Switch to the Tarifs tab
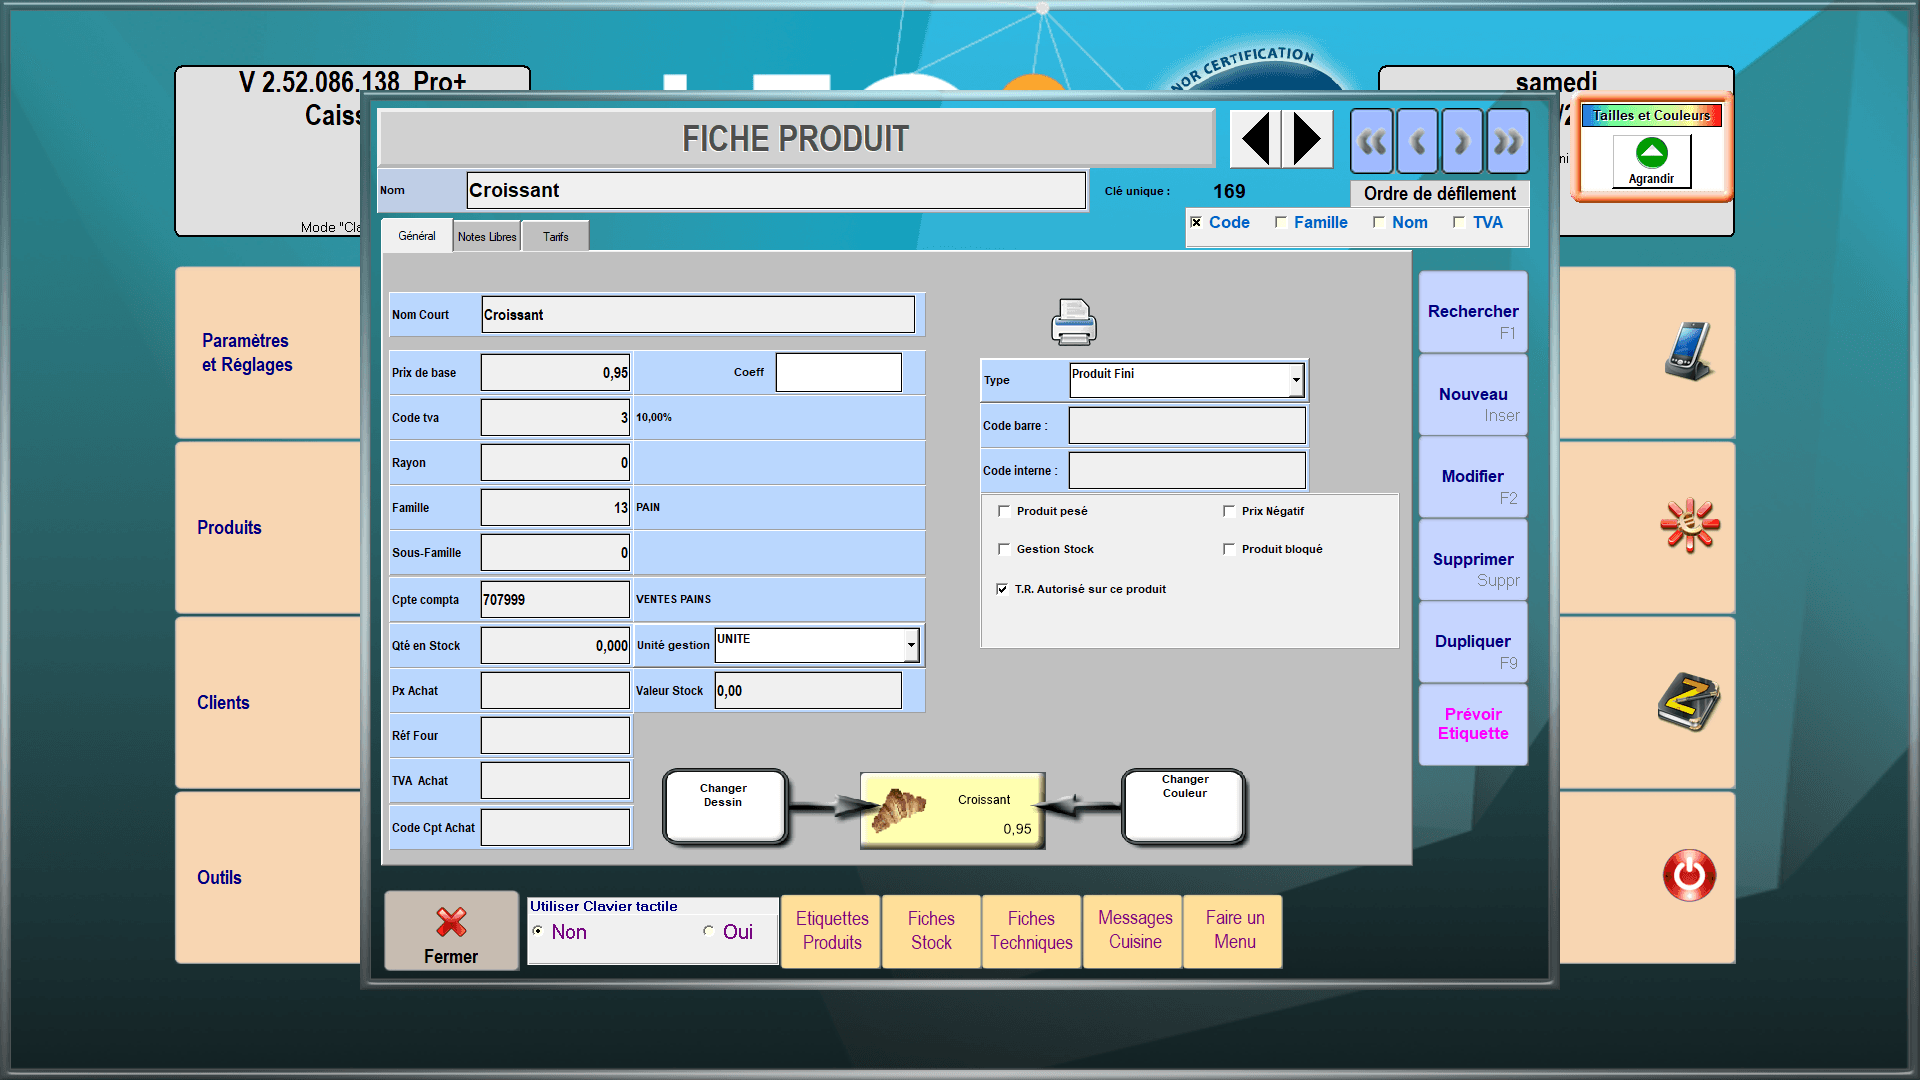The image size is (1920, 1080). click(x=555, y=237)
